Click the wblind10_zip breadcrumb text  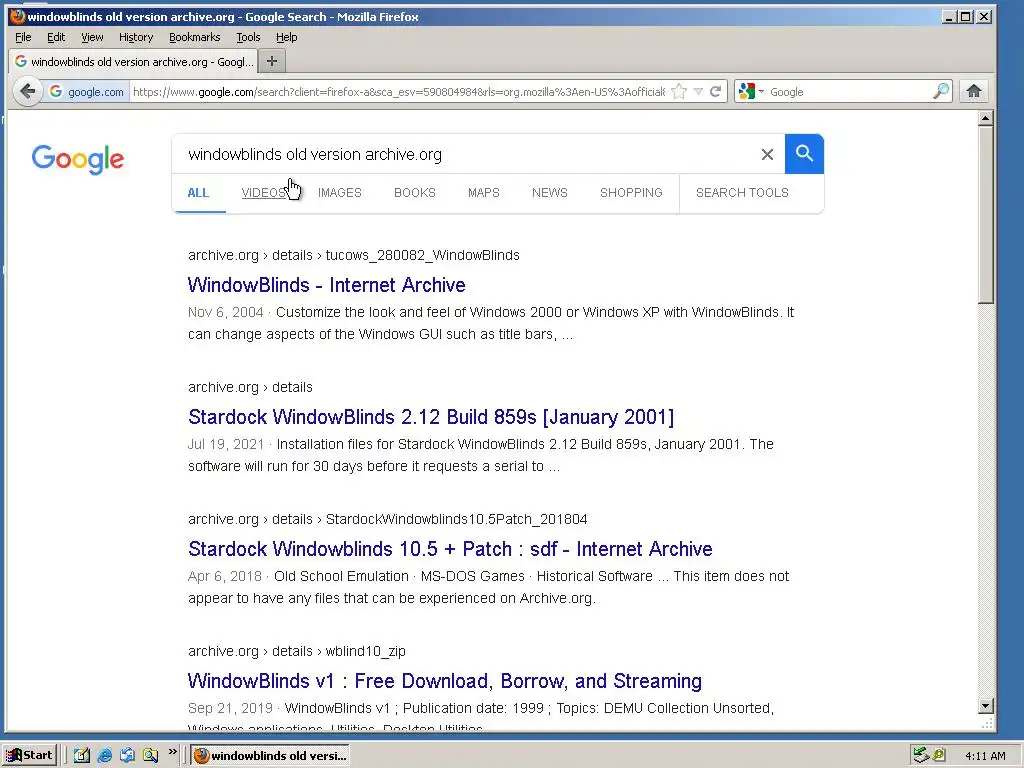click(366, 651)
